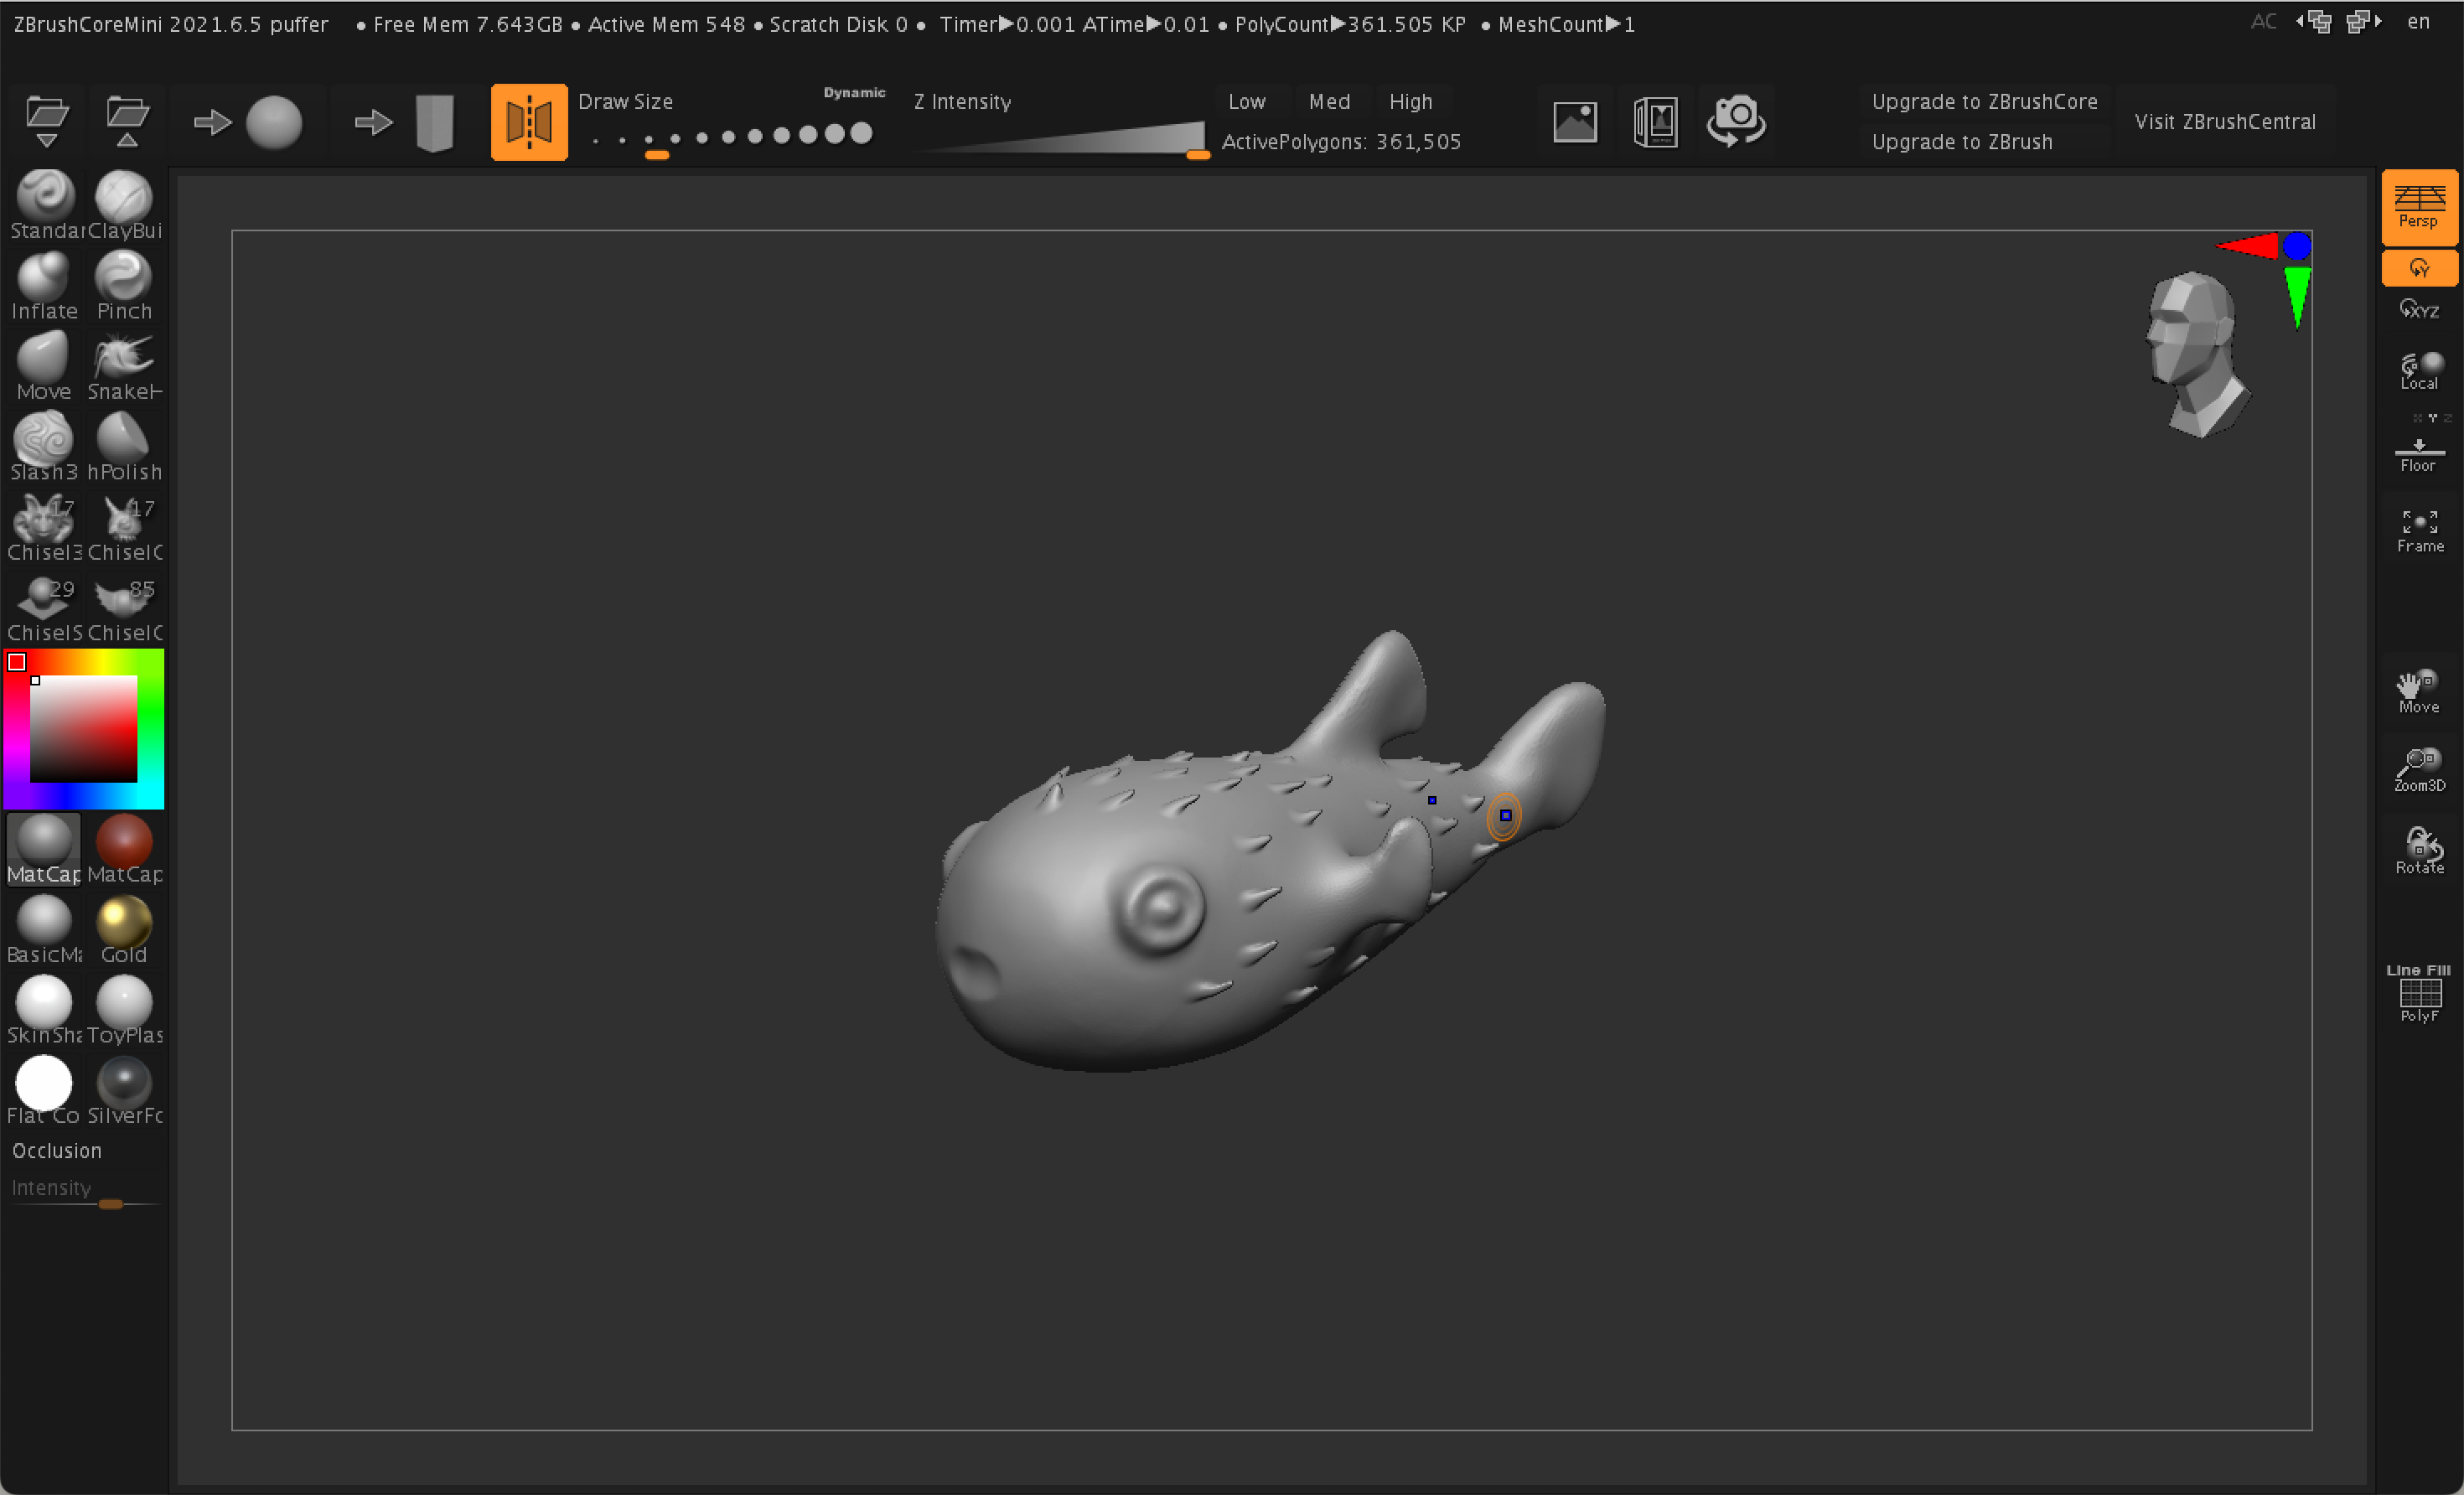The image size is (2464, 1495).
Task: Toggle PolyF Line Fill display
Action: click(x=2419, y=993)
